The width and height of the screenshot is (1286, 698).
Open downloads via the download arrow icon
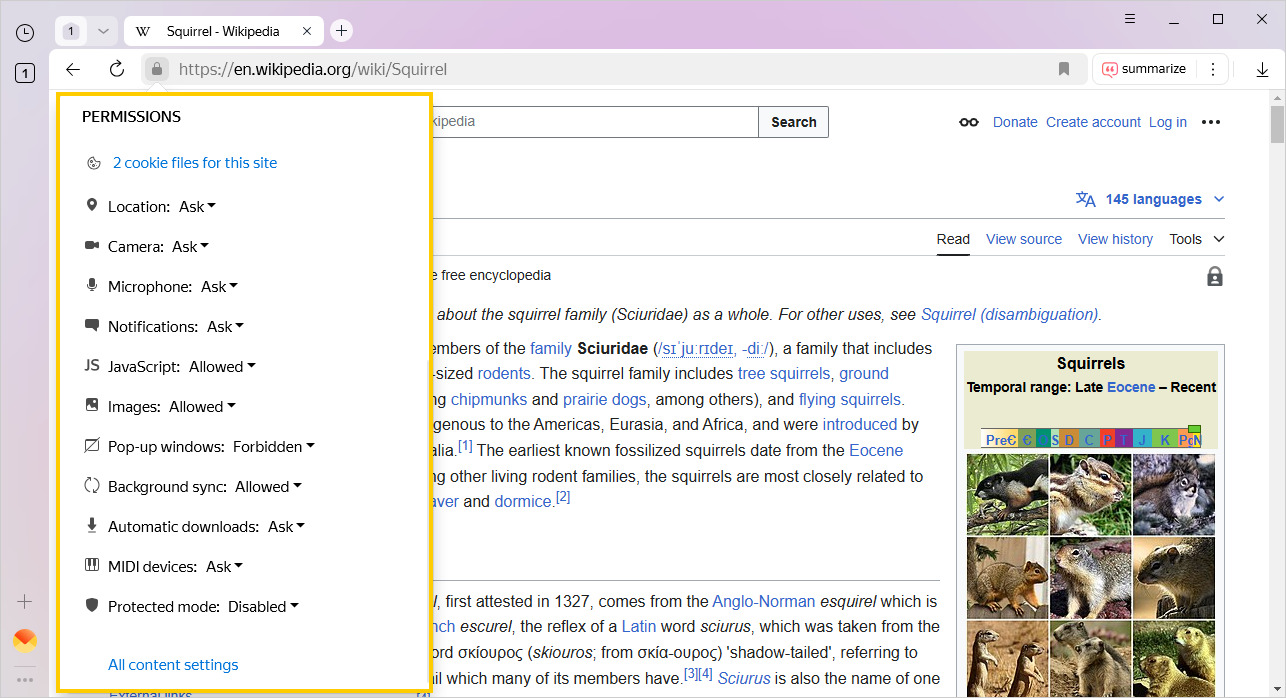coord(1262,69)
